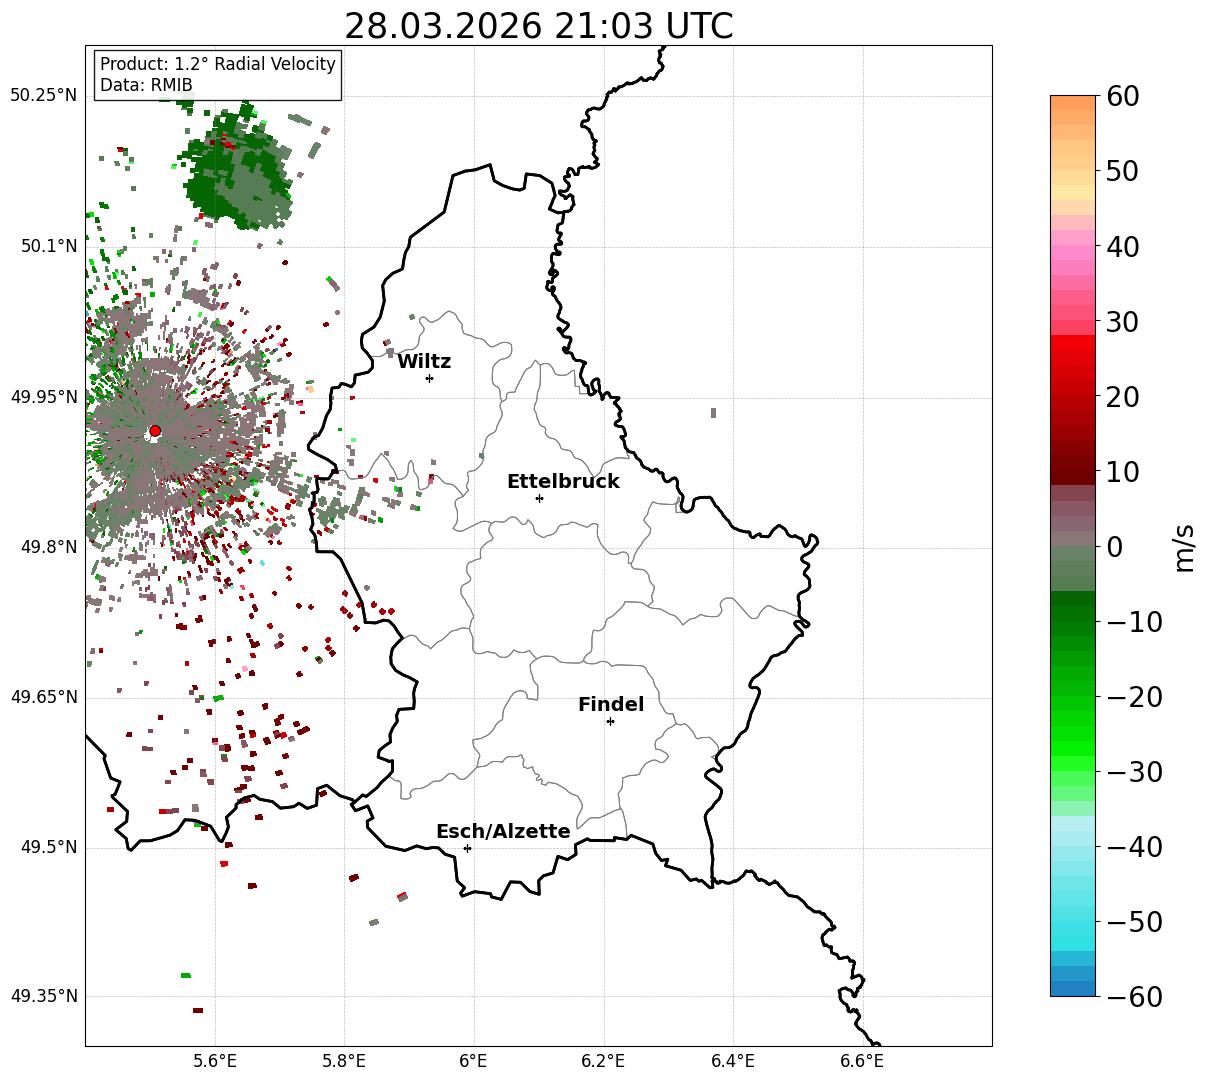Click the Data: RMIB text
This screenshot has height=1081, width=1207.
(x=146, y=85)
